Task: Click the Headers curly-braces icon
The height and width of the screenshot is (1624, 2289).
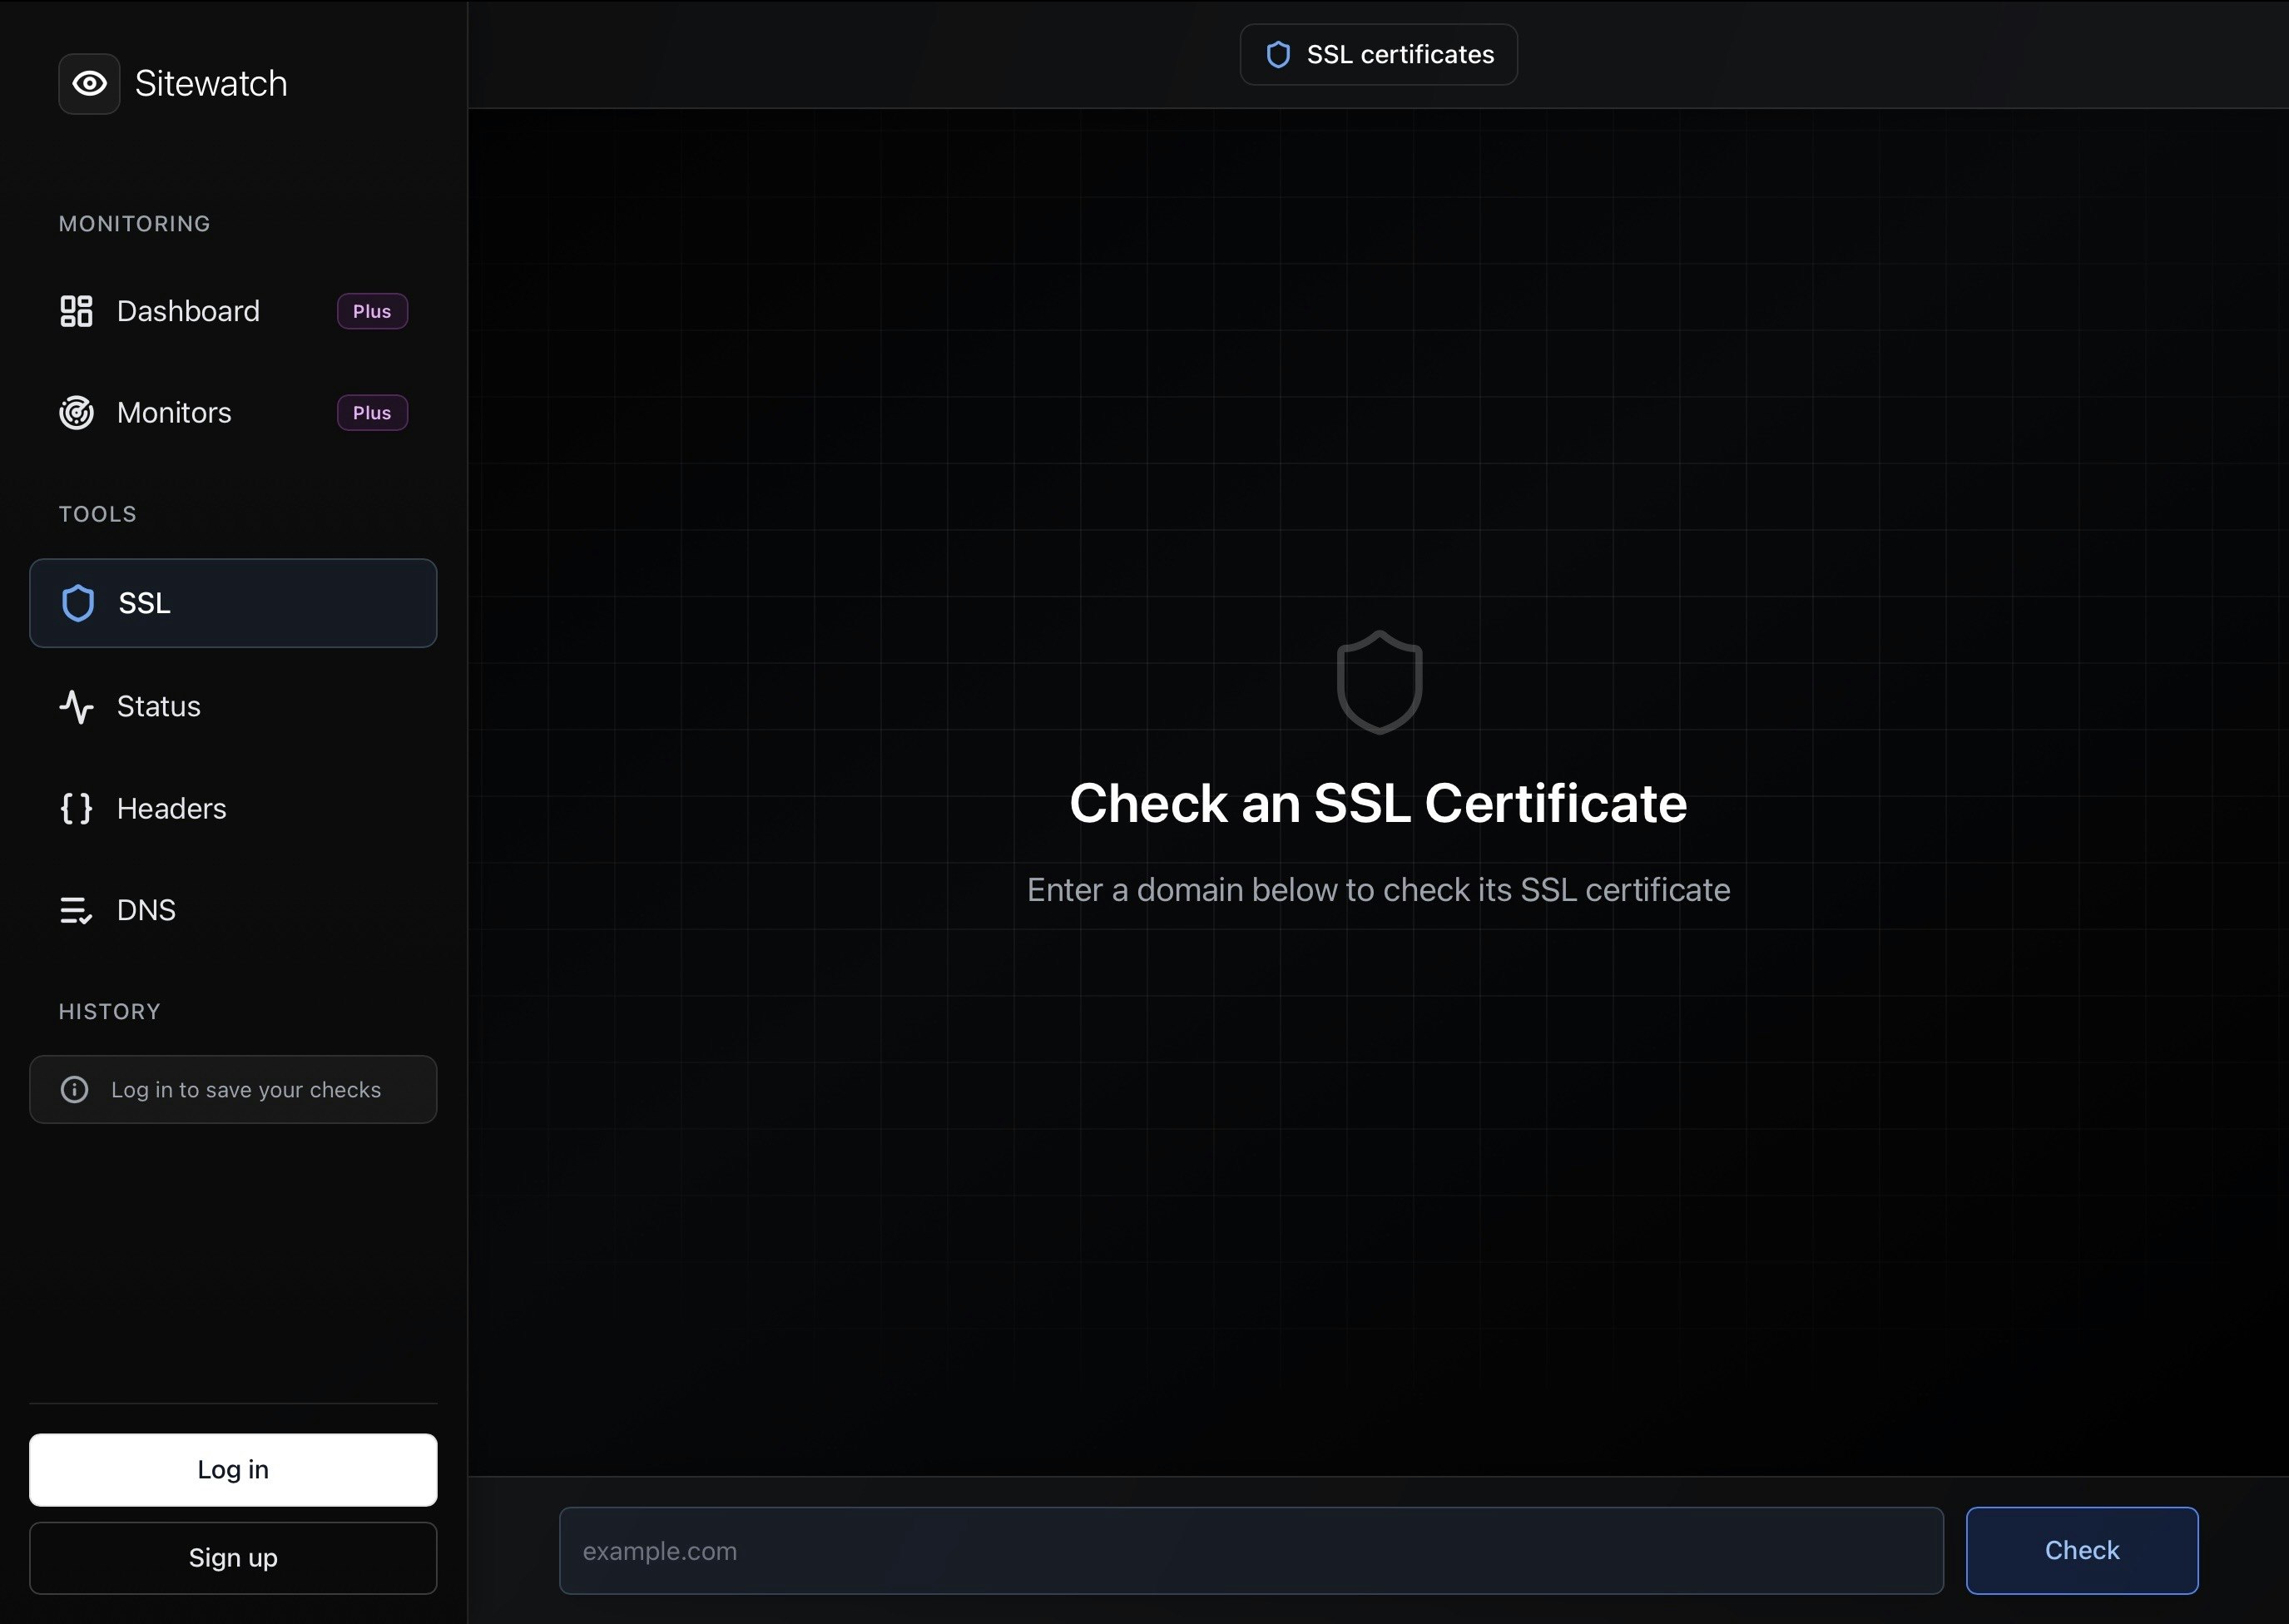Action: point(76,809)
